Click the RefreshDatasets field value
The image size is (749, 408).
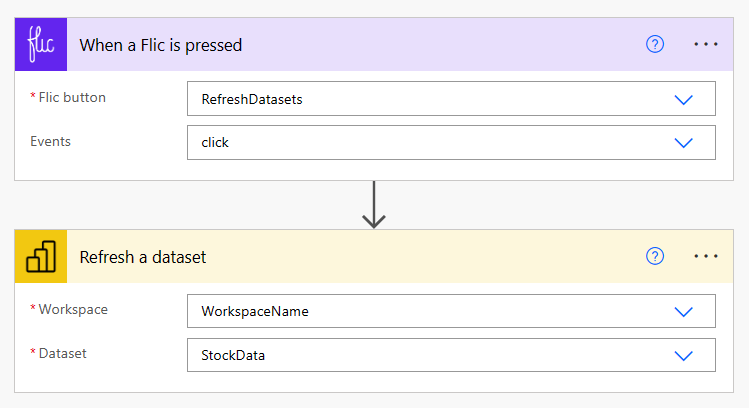pyautogui.click(x=252, y=99)
